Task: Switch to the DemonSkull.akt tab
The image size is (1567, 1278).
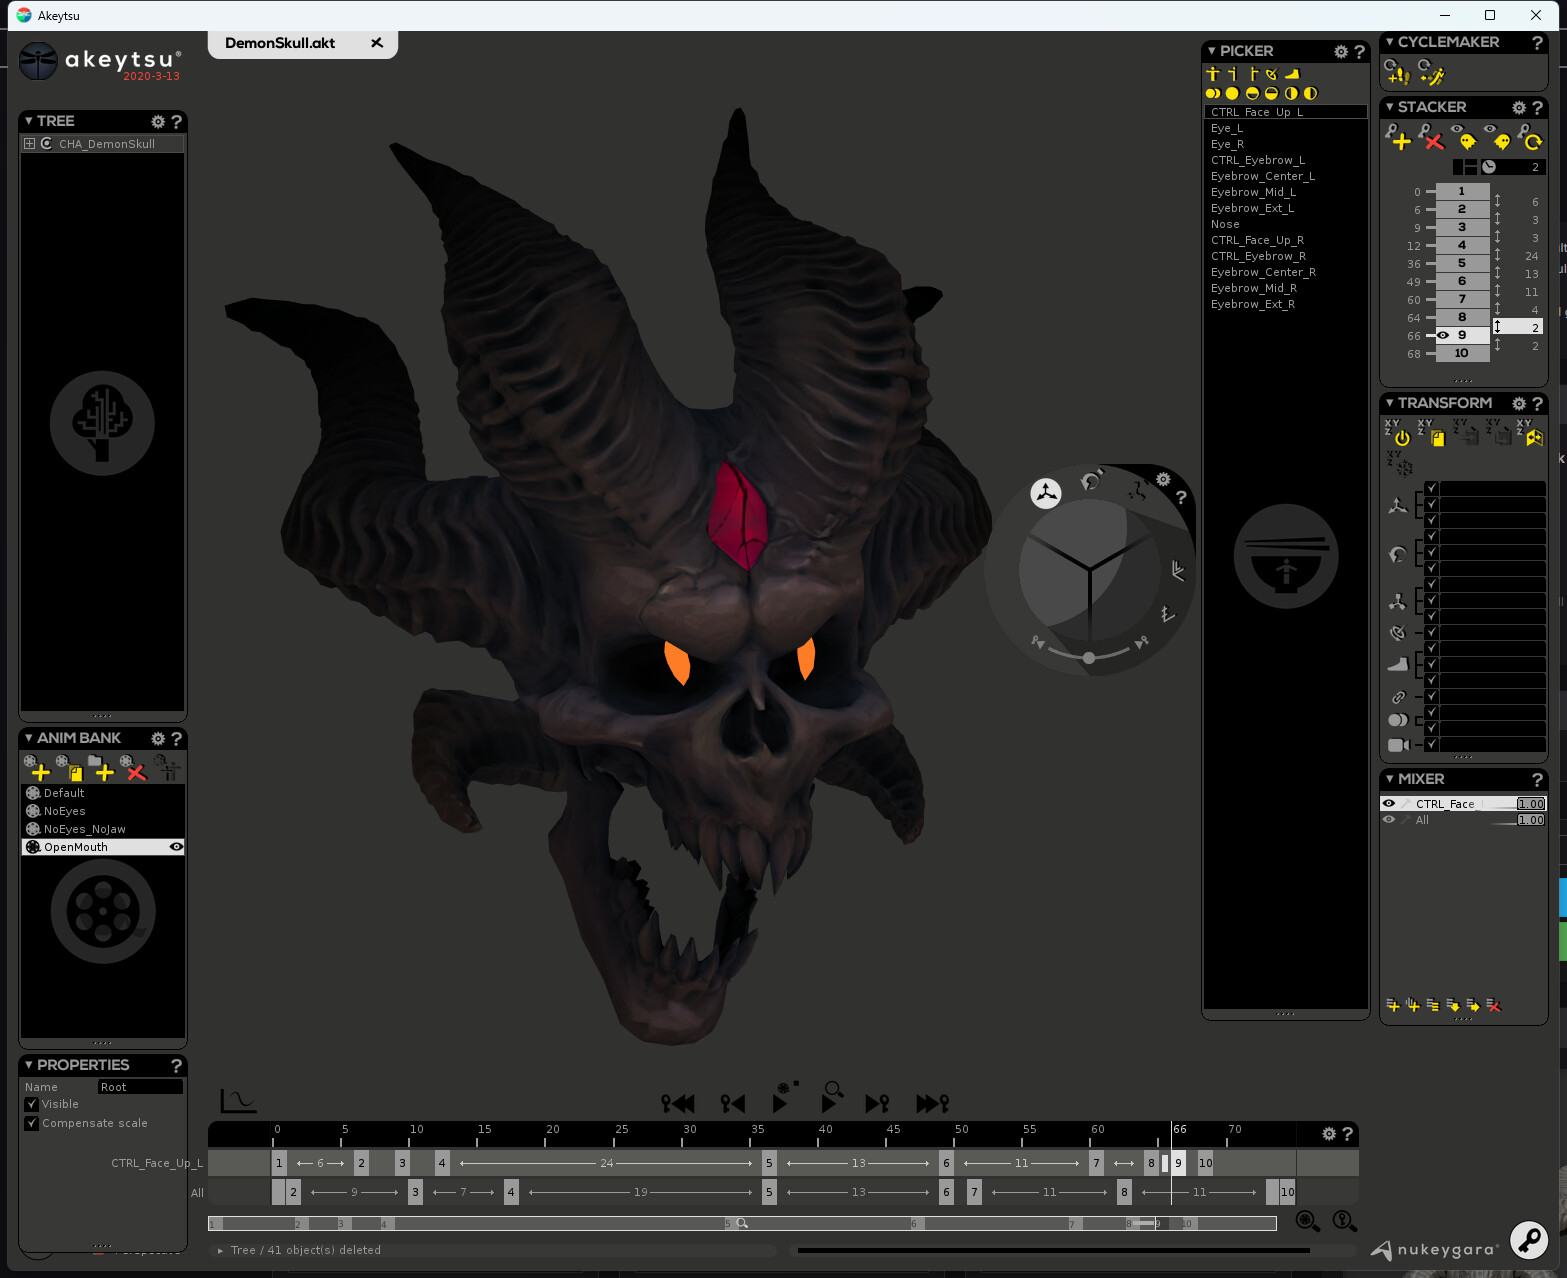Action: coord(282,43)
